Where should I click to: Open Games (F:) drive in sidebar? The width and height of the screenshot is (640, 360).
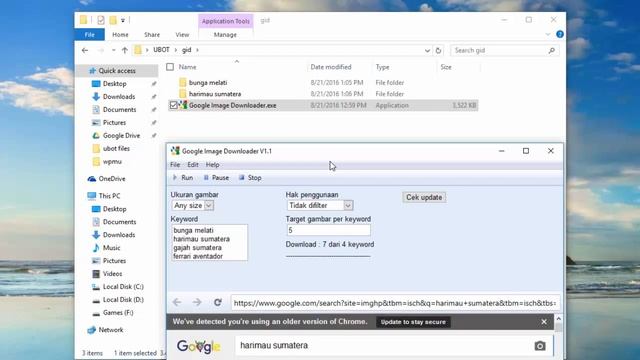click(118, 313)
